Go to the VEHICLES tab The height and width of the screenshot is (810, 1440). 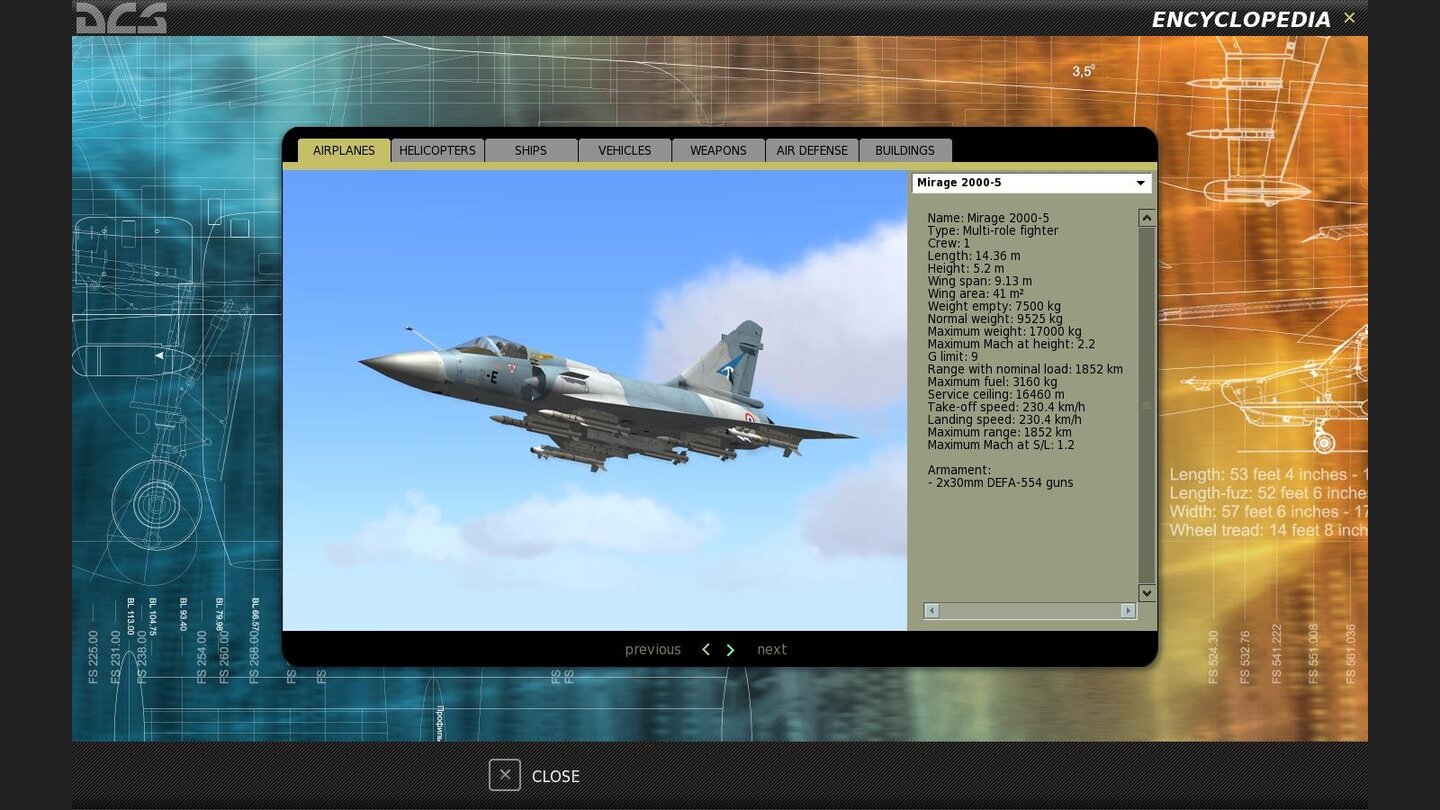point(625,150)
